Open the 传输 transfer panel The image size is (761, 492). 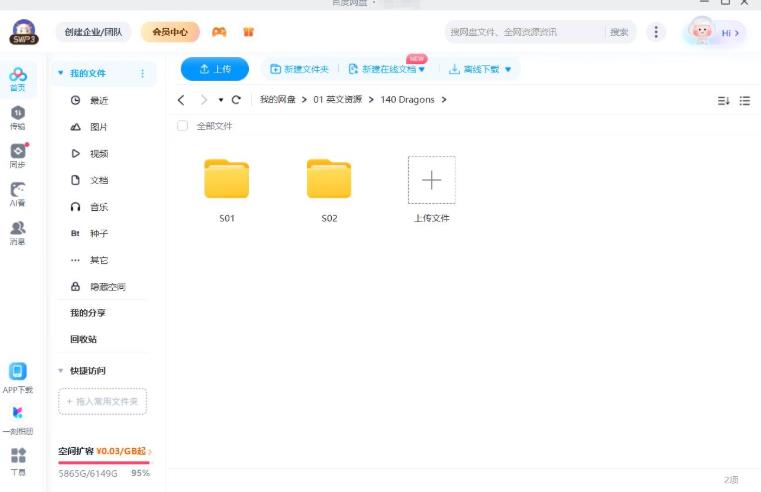click(x=18, y=118)
